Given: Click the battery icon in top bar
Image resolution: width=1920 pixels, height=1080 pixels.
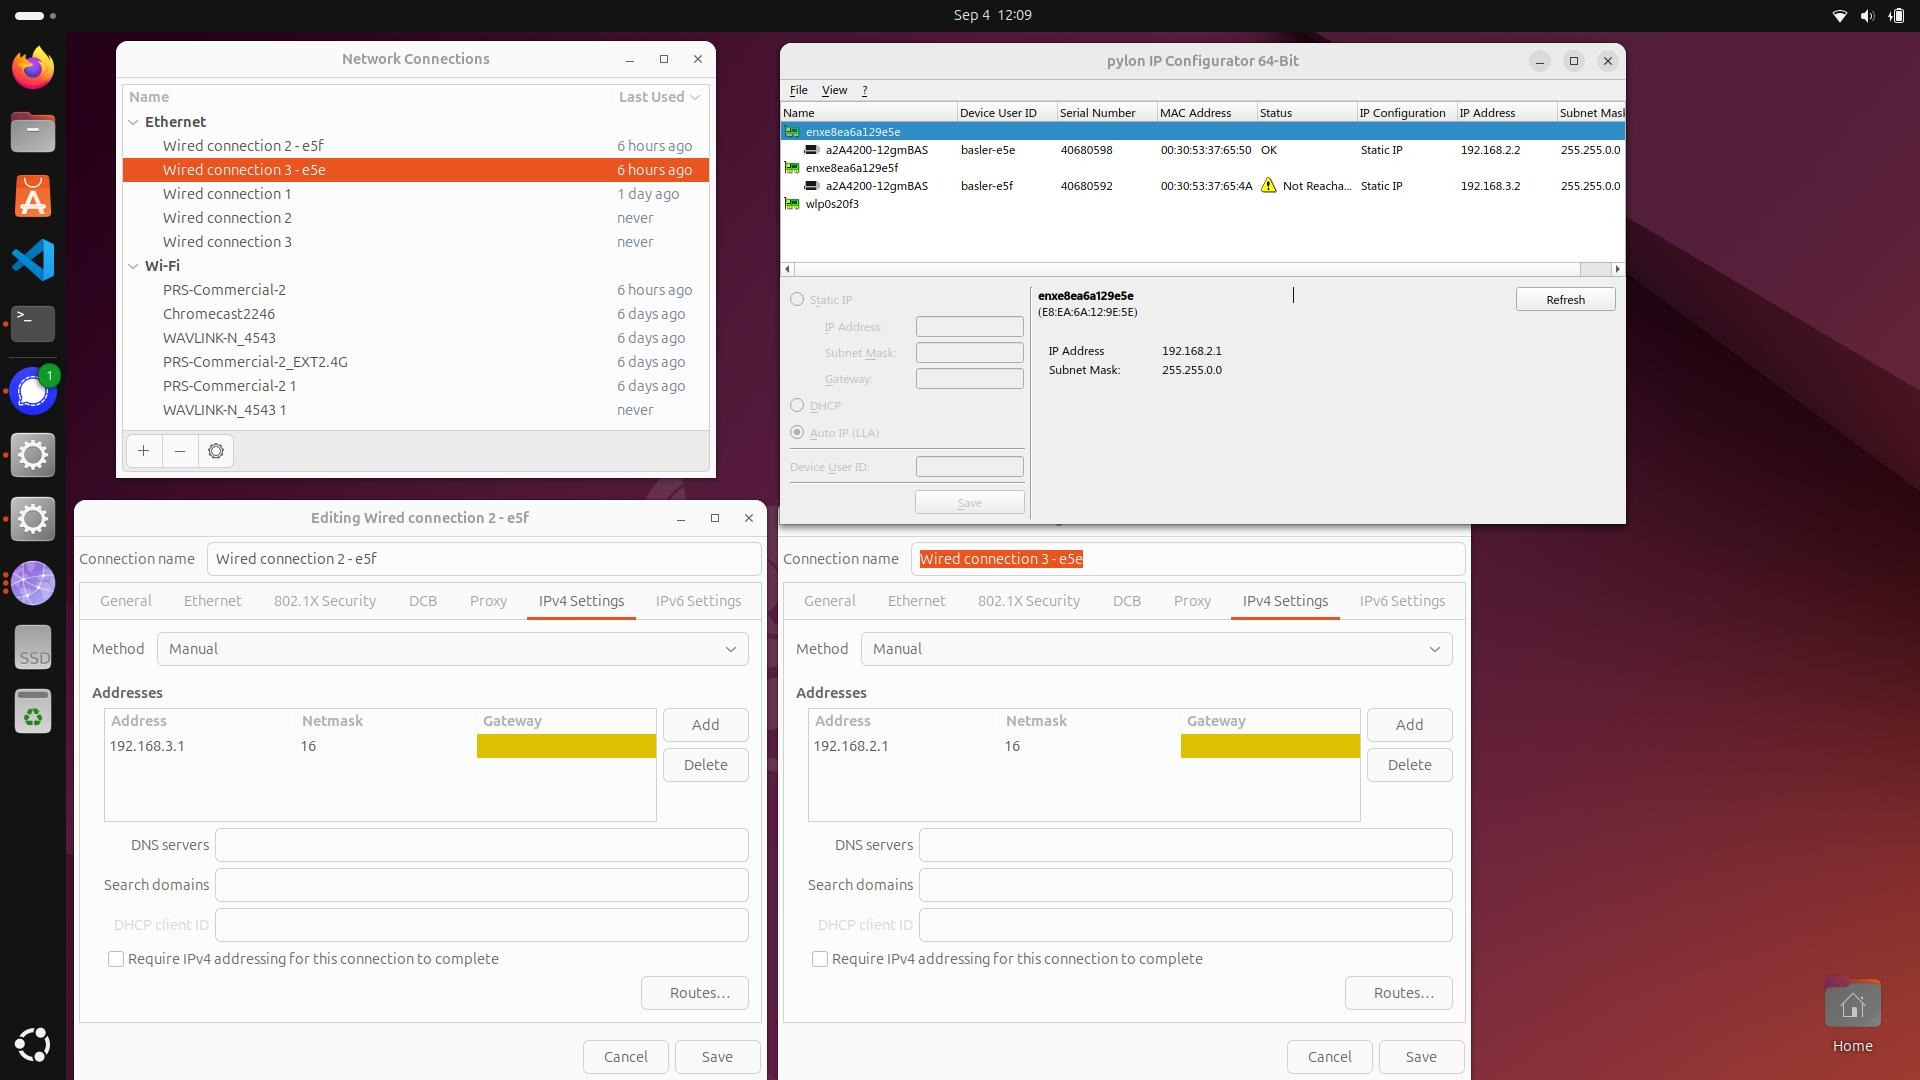Looking at the screenshot, I should (x=1896, y=15).
